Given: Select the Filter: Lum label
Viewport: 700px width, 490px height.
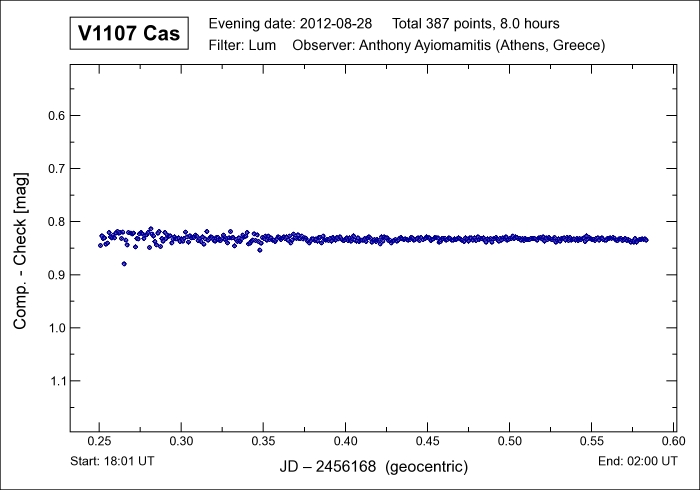Looking at the screenshot, I should pos(242,46).
